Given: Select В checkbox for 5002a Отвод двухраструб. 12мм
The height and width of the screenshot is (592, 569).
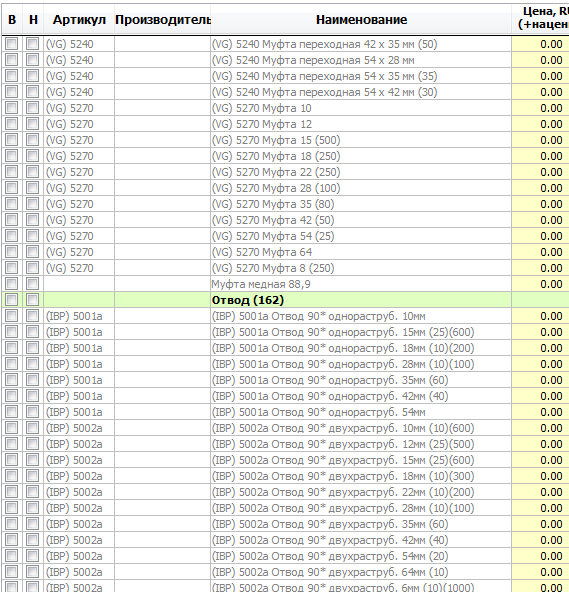Looking at the screenshot, I should click(x=11, y=444).
